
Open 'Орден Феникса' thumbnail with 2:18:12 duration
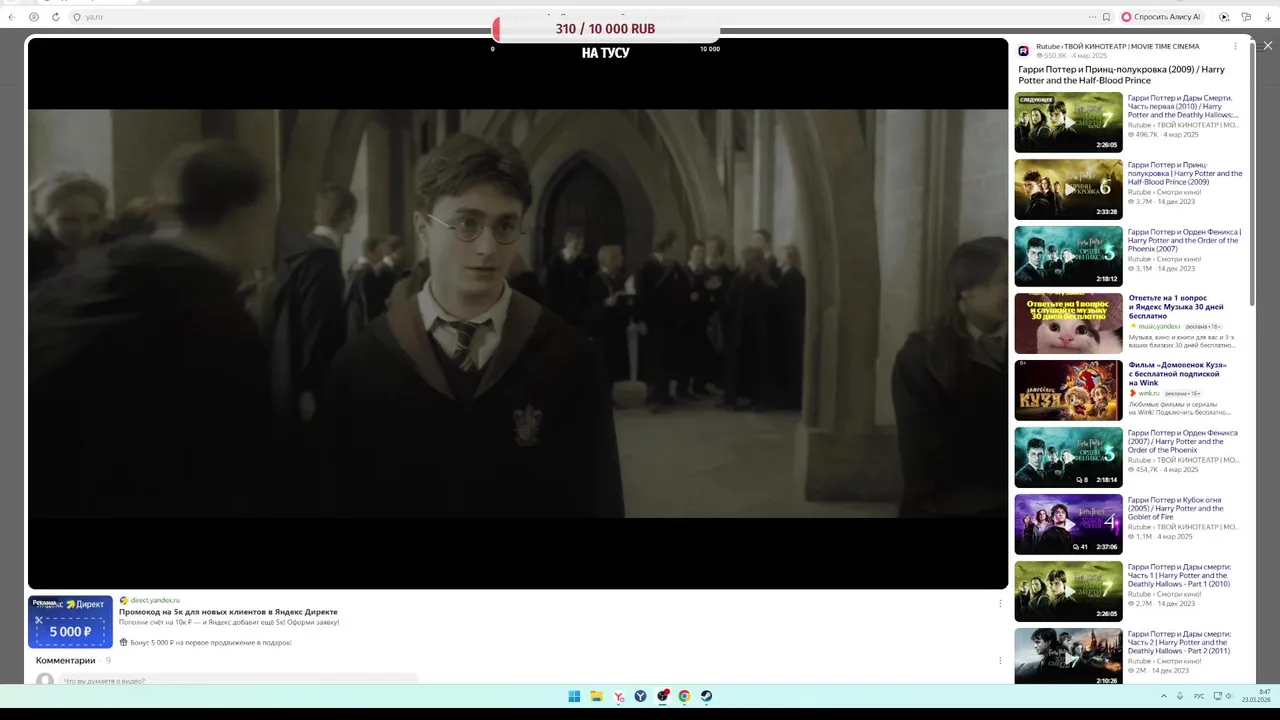(x=1068, y=256)
